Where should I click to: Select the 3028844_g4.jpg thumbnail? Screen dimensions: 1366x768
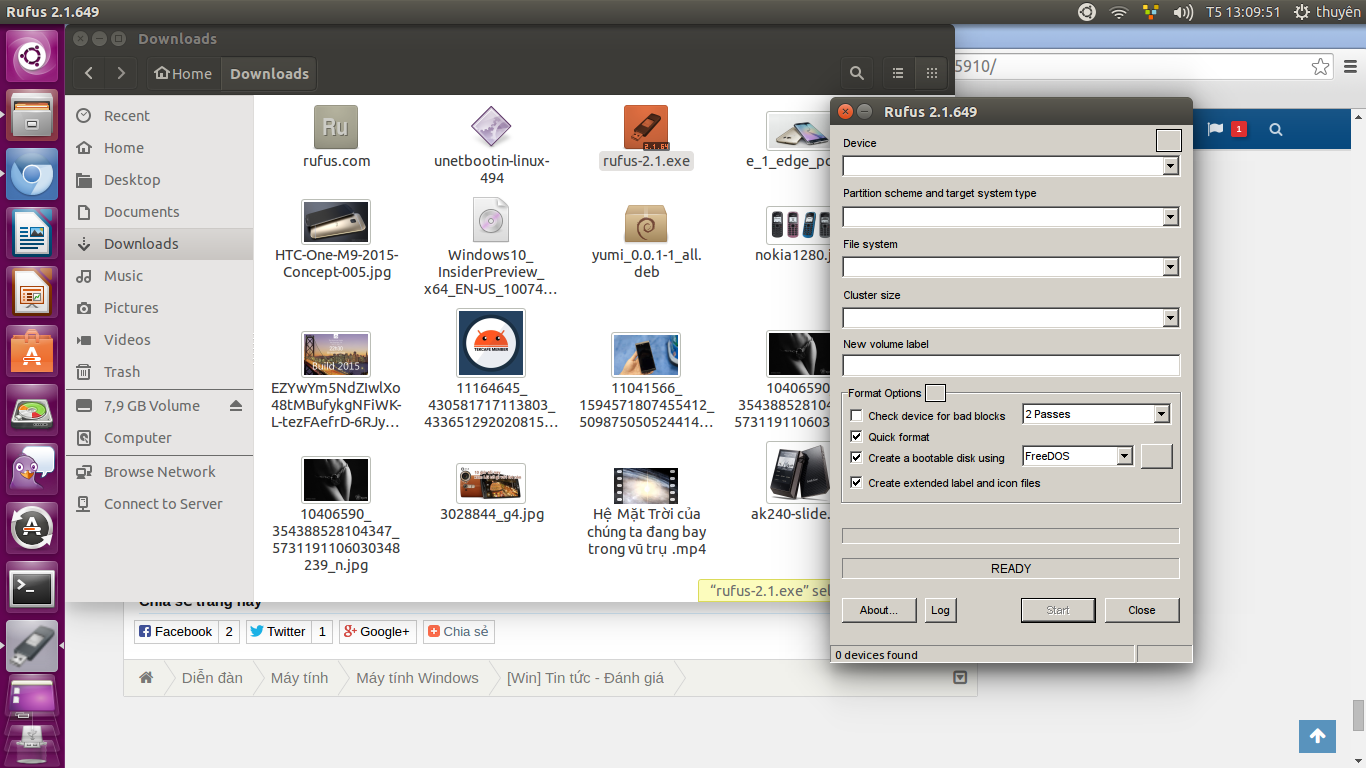pos(491,483)
